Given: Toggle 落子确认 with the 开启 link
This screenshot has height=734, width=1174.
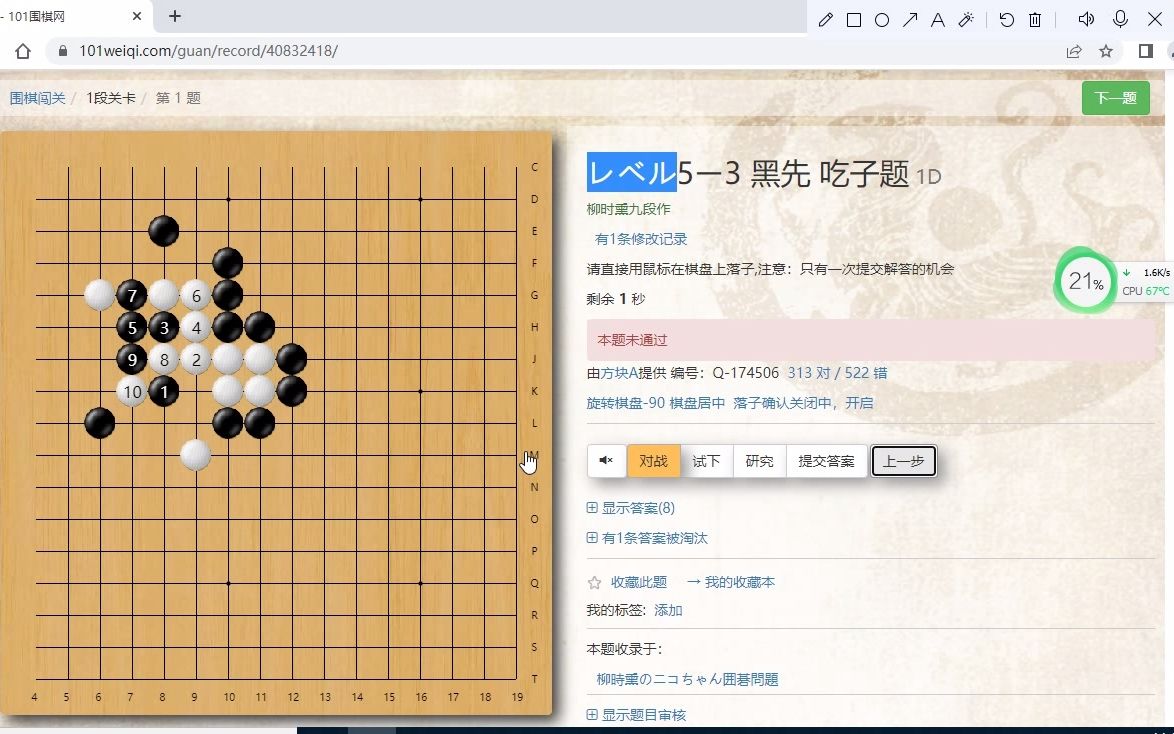Looking at the screenshot, I should (x=860, y=403).
